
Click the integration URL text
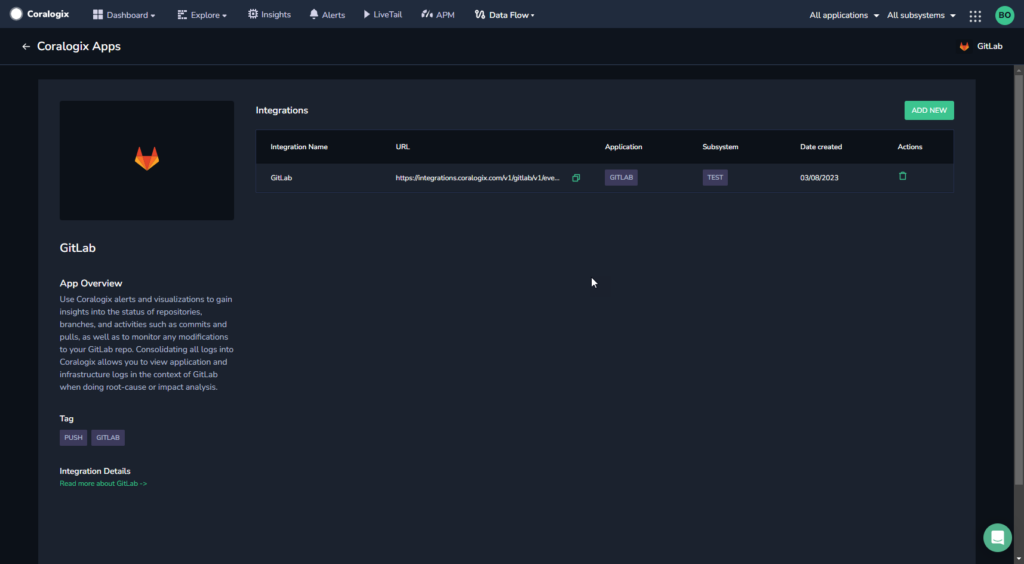click(477, 178)
